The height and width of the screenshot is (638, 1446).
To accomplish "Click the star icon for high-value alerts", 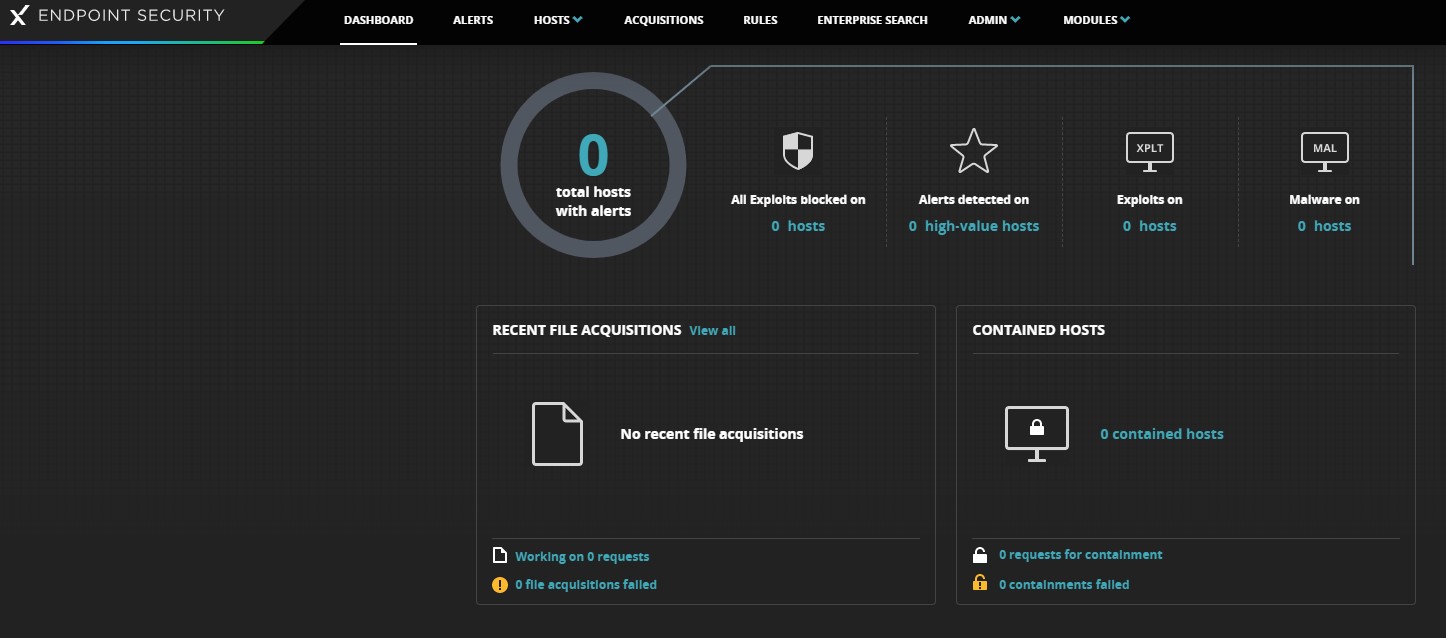I will 973,151.
